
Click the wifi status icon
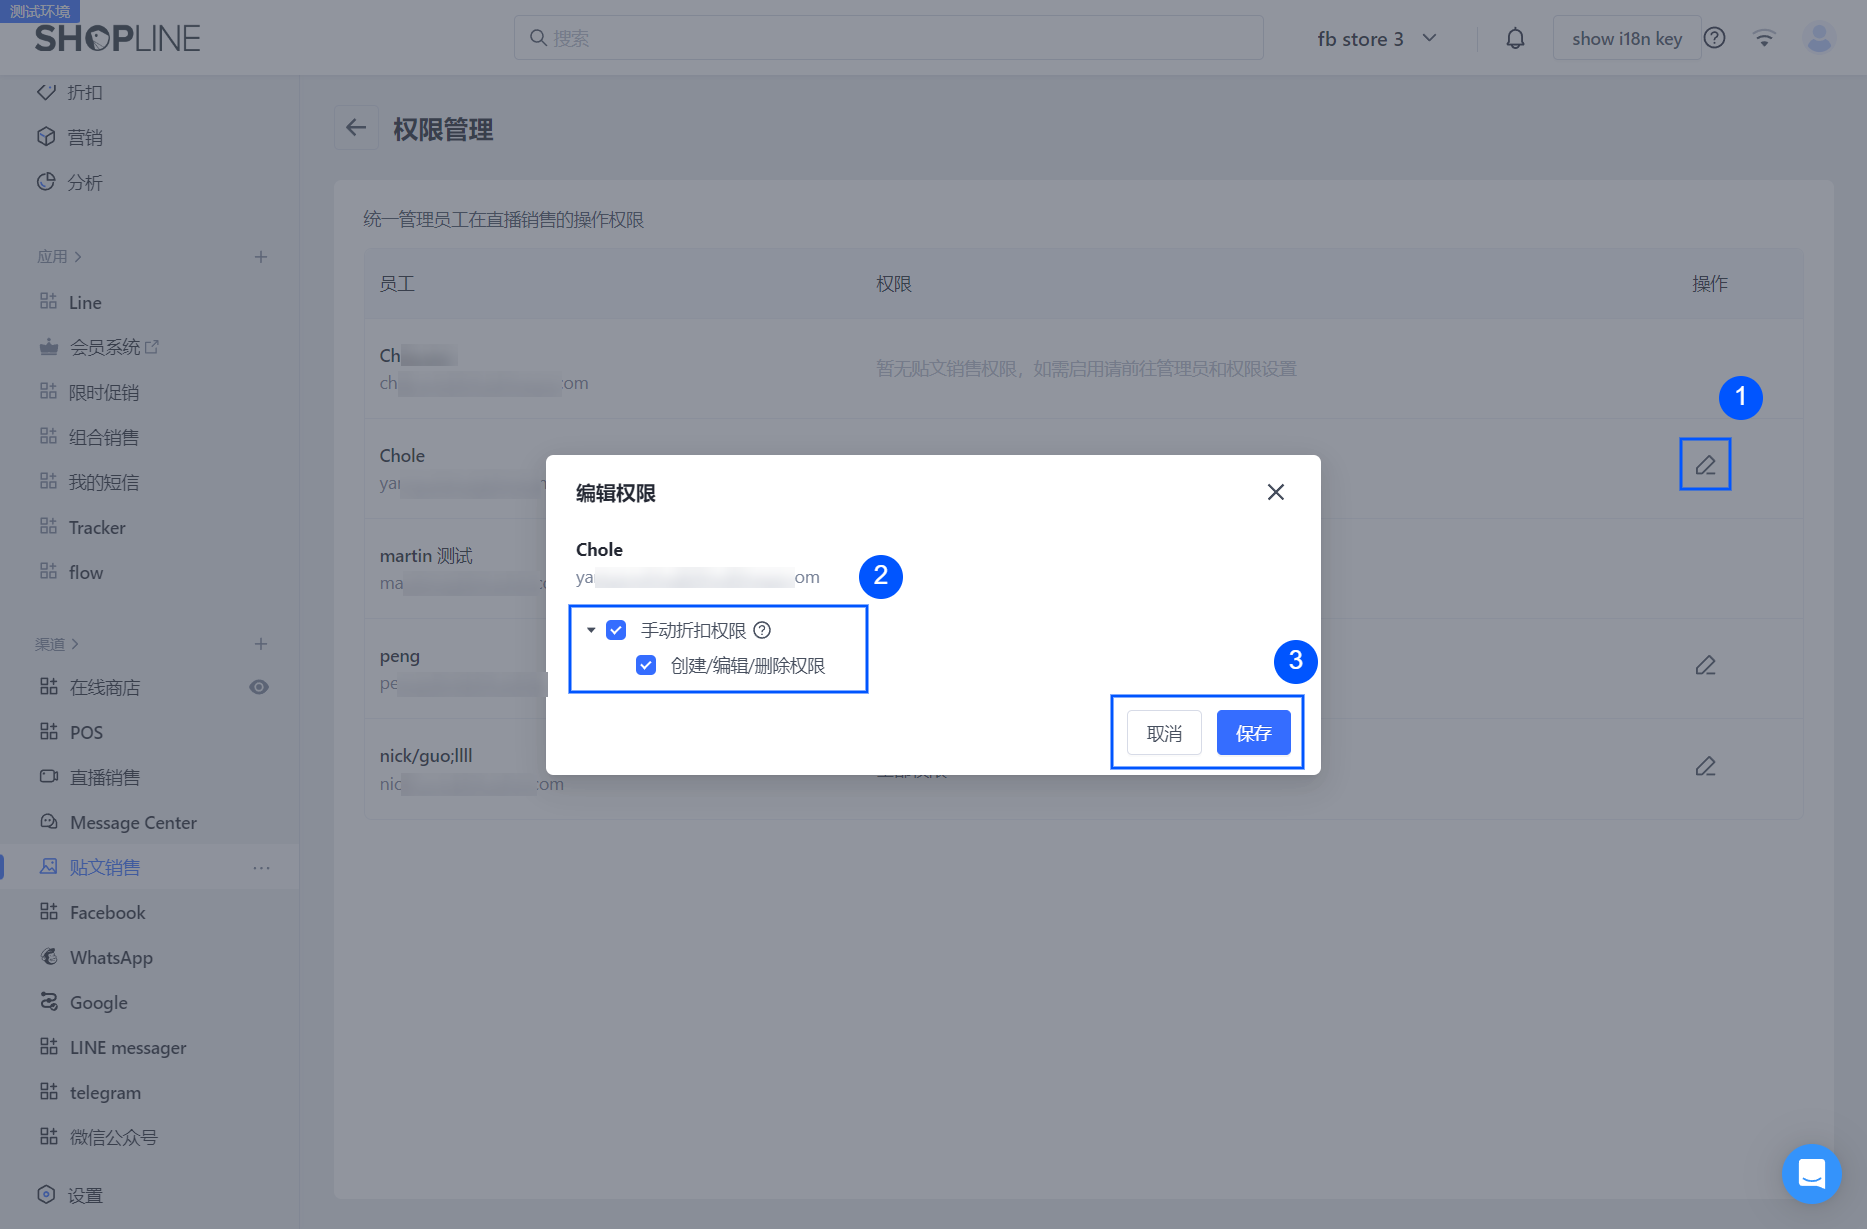1764,38
